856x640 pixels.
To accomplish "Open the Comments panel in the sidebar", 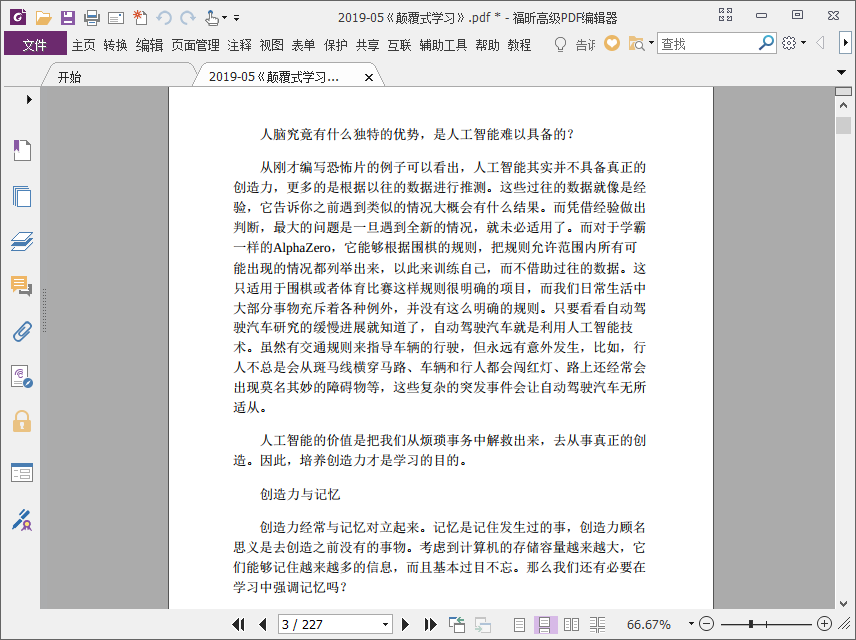I will [x=22, y=286].
